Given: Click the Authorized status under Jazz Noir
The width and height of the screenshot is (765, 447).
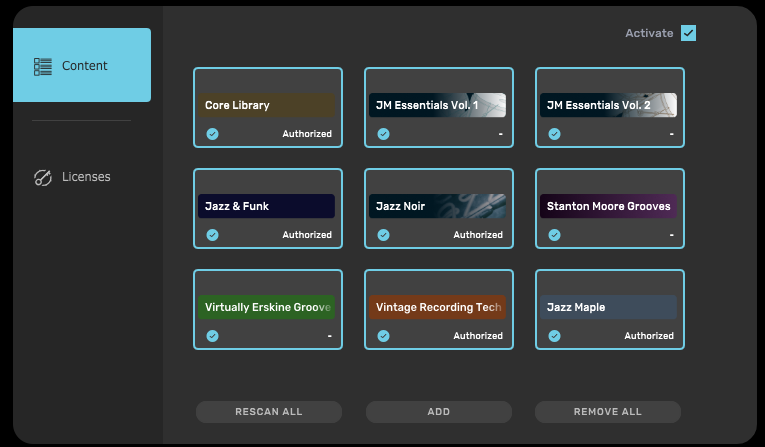Looking at the screenshot, I should coord(478,235).
